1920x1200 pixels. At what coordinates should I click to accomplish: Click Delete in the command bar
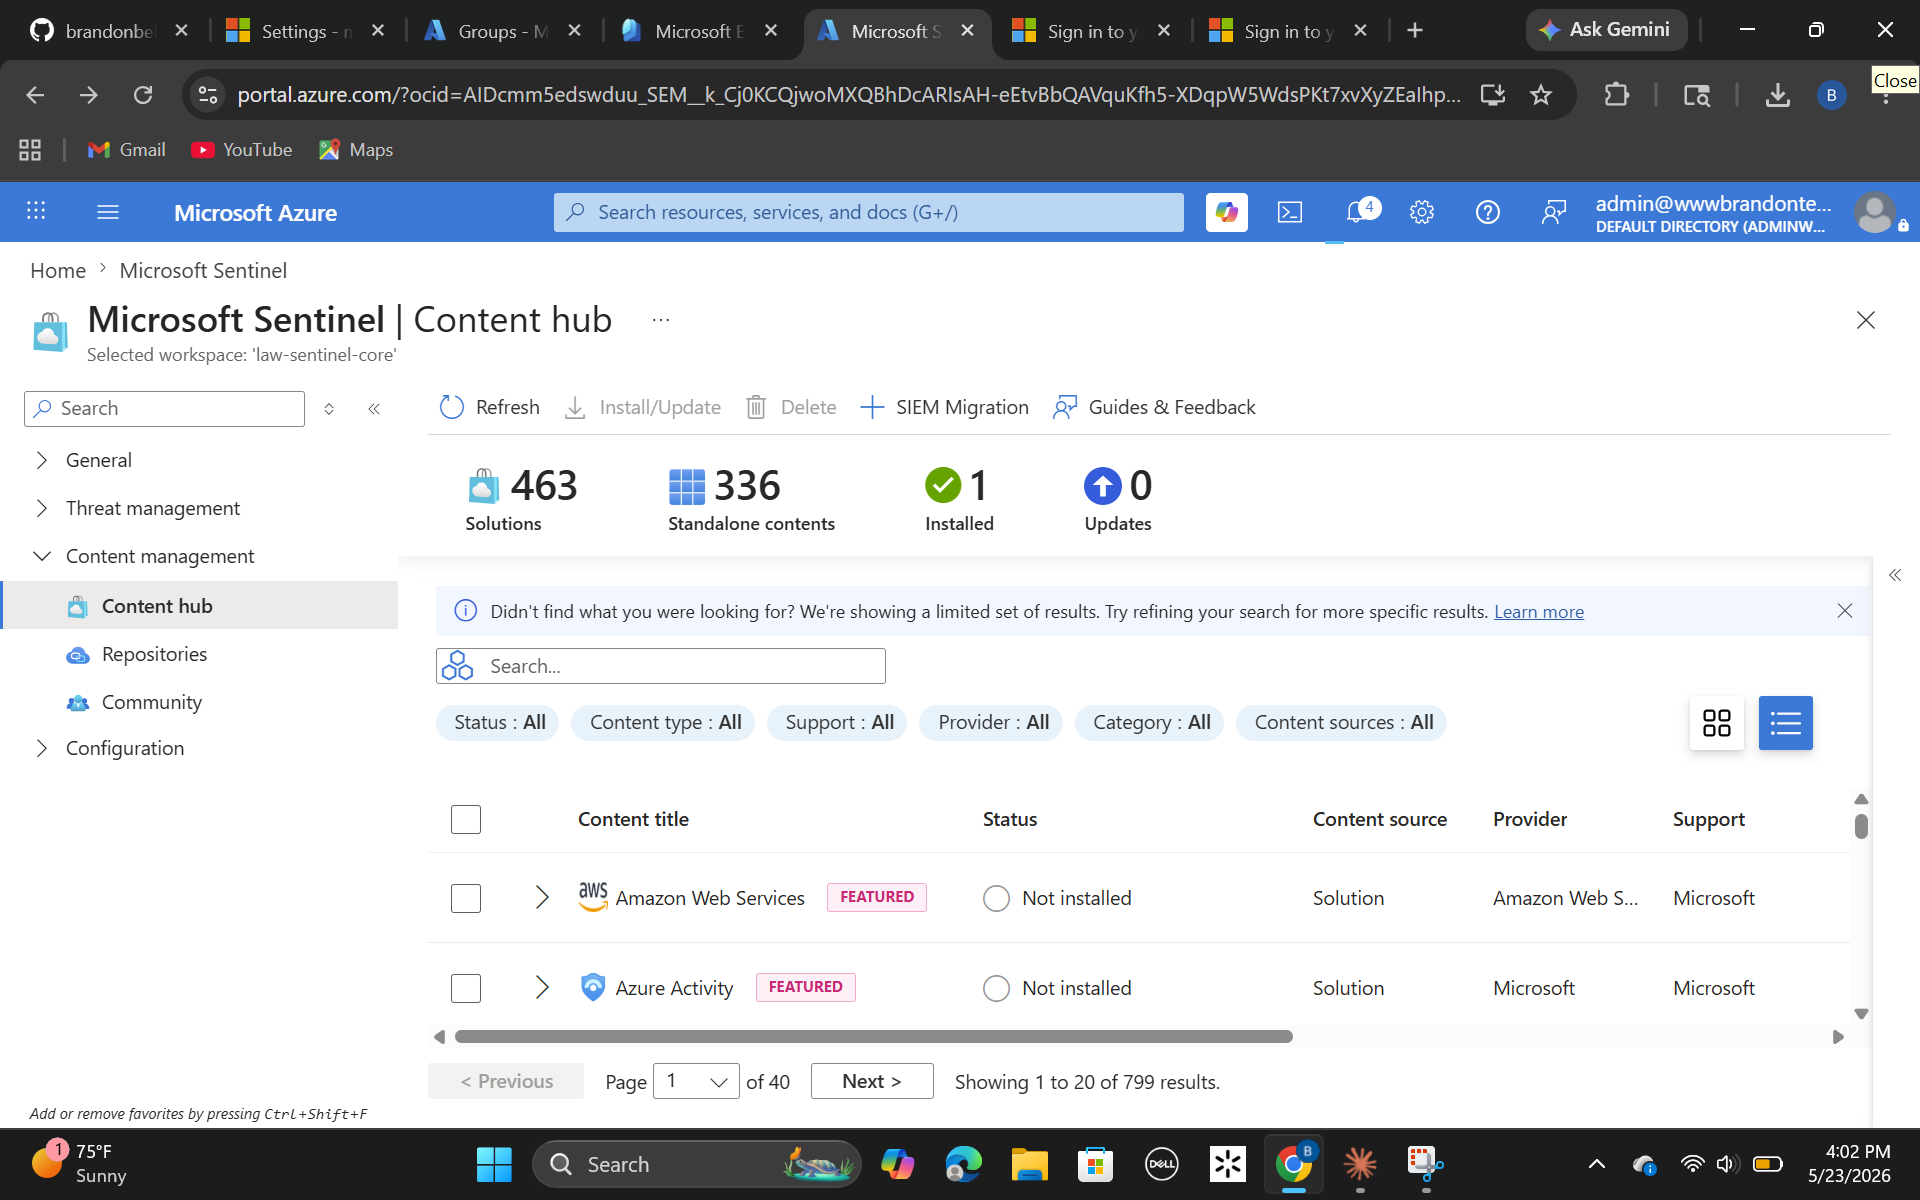tap(791, 407)
